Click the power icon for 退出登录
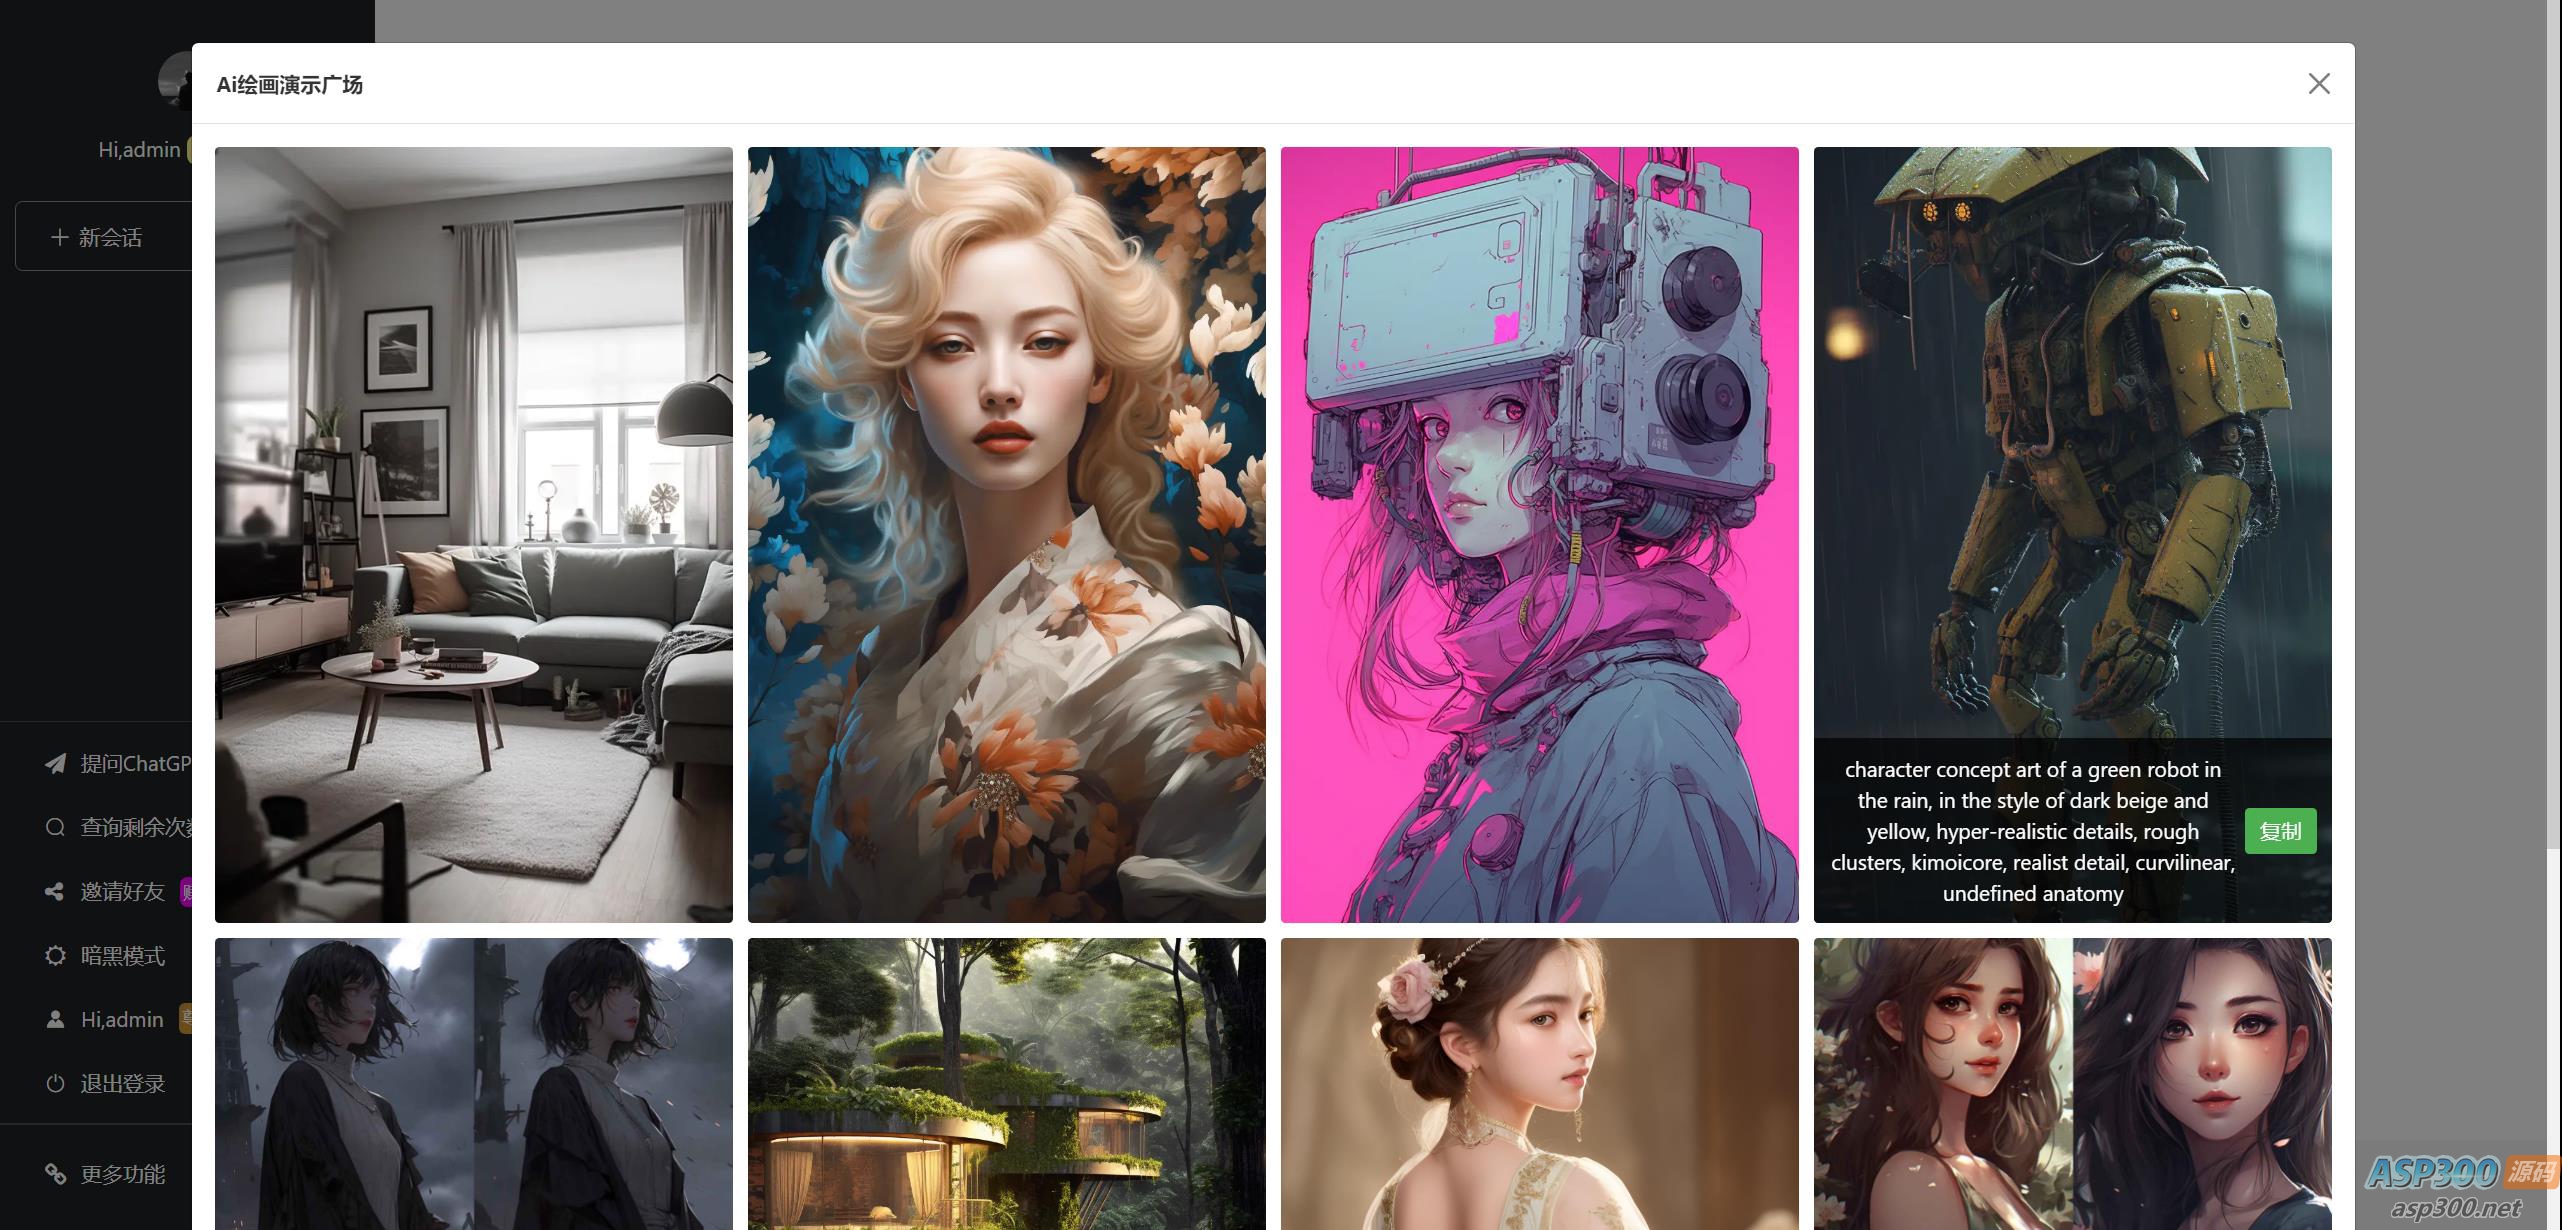 (x=55, y=1083)
